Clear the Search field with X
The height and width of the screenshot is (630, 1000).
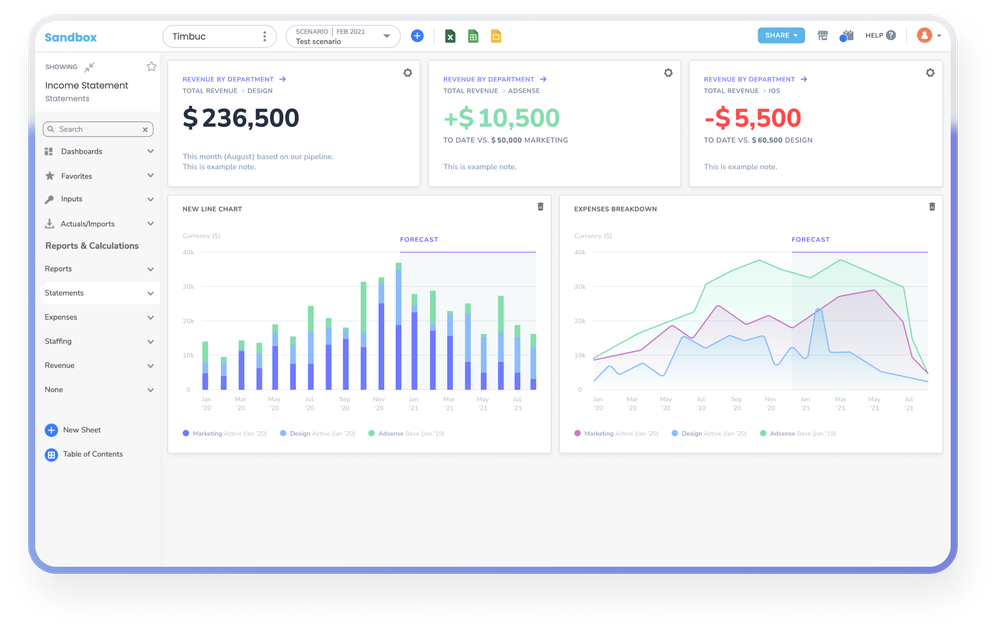[x=145, y=129]
